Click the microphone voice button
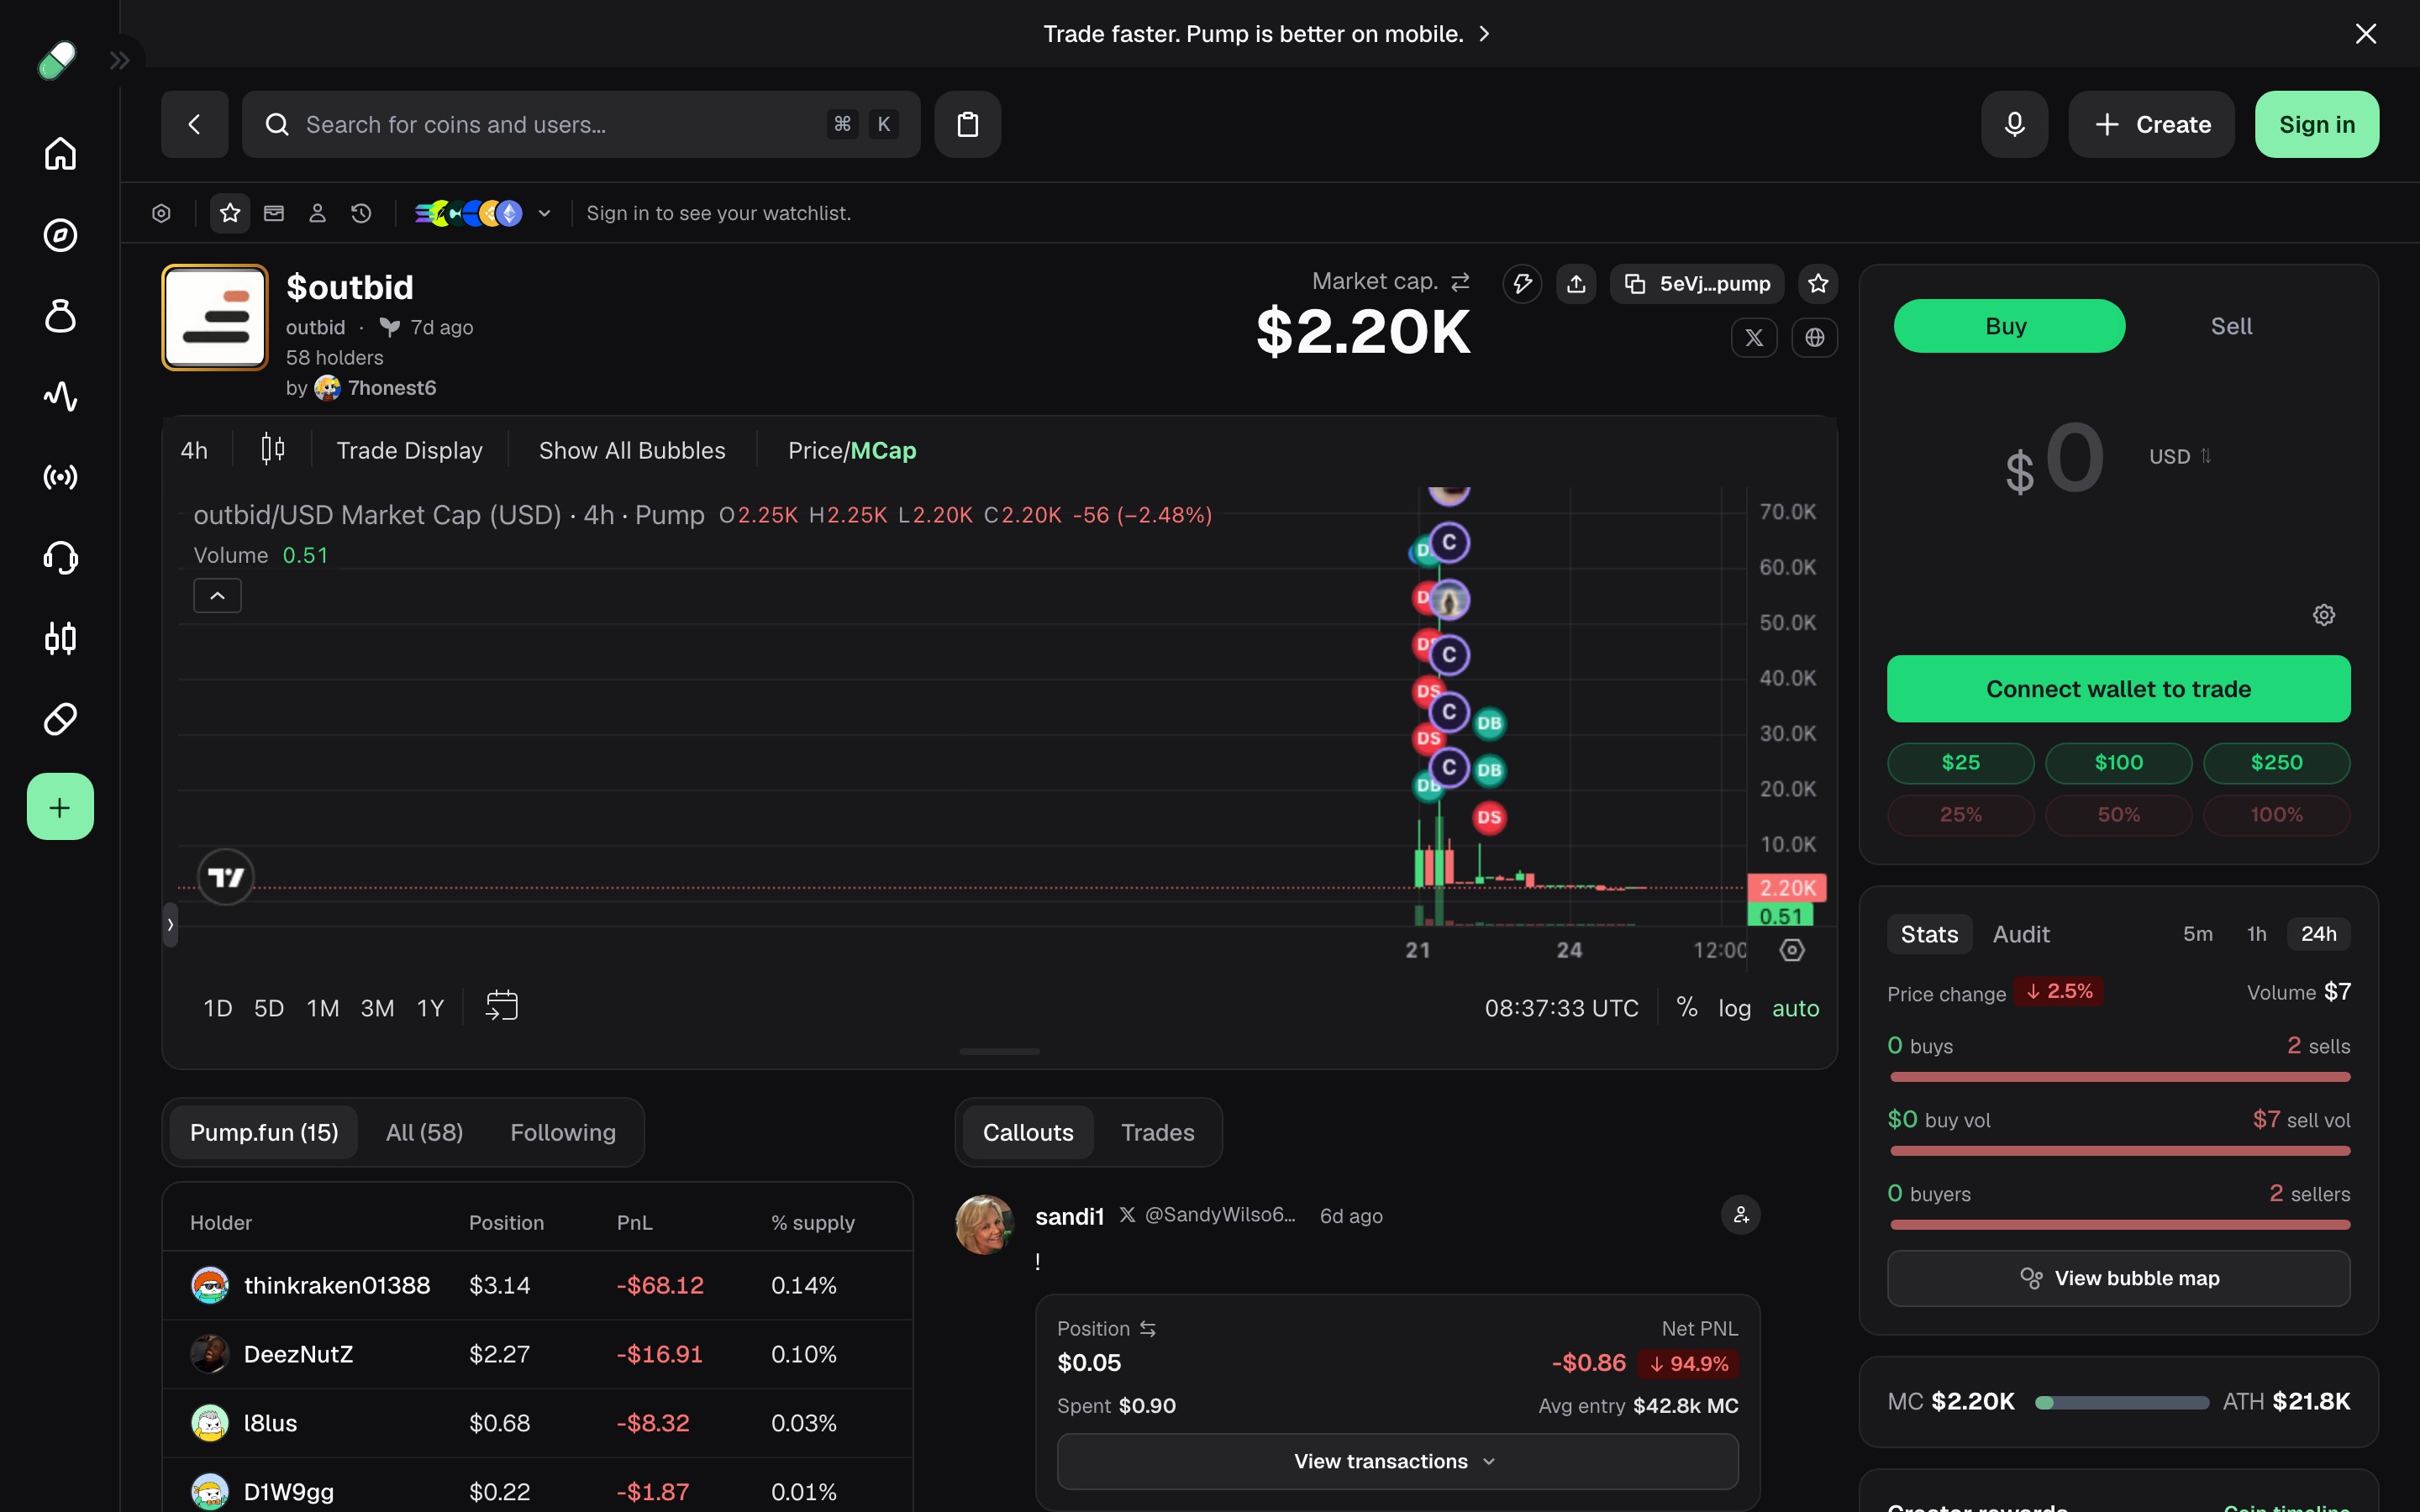The width and height of the screenshot is (2420, 1512). point(2015,124)
